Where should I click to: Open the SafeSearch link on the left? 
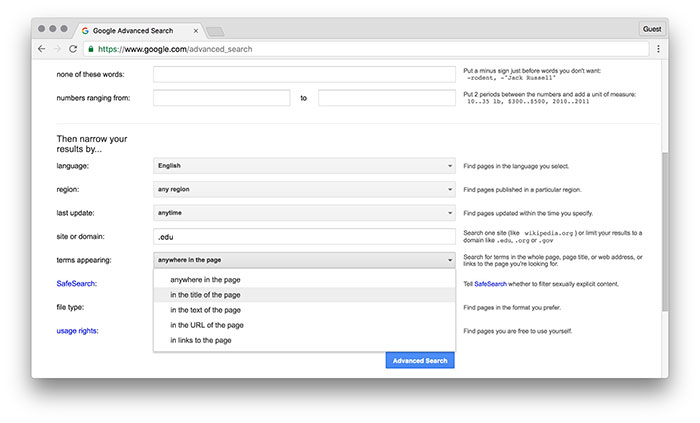[x=76, y=283]
